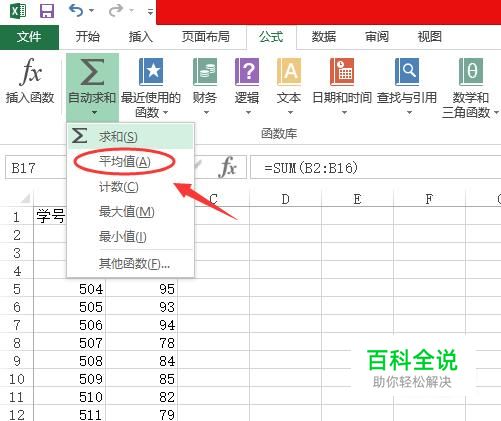Switch to the 页面布局 tab
The height and width of the screenshot is (421, 501).
pyautogui.click(x=206, y=37)
